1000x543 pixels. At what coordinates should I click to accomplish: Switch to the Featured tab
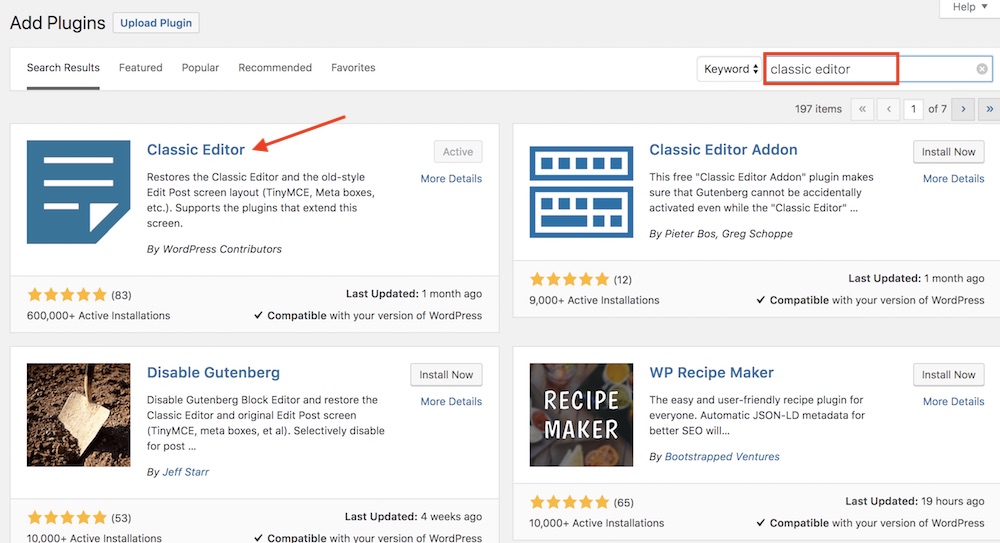tap(140, 68)
